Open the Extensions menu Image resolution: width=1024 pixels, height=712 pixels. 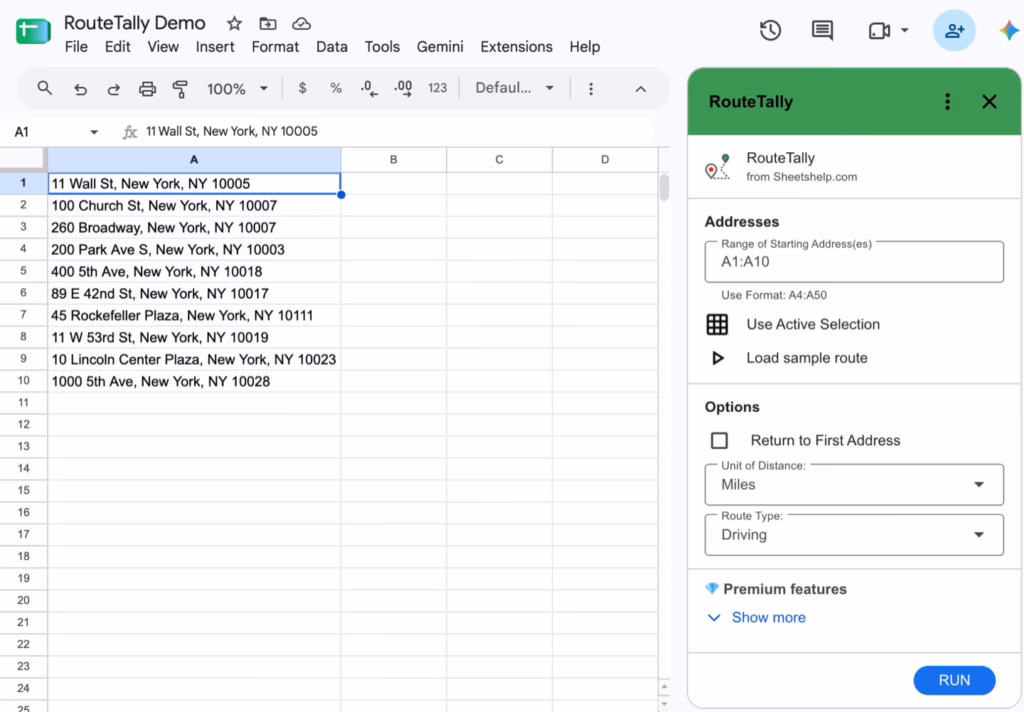pos(517,47)
